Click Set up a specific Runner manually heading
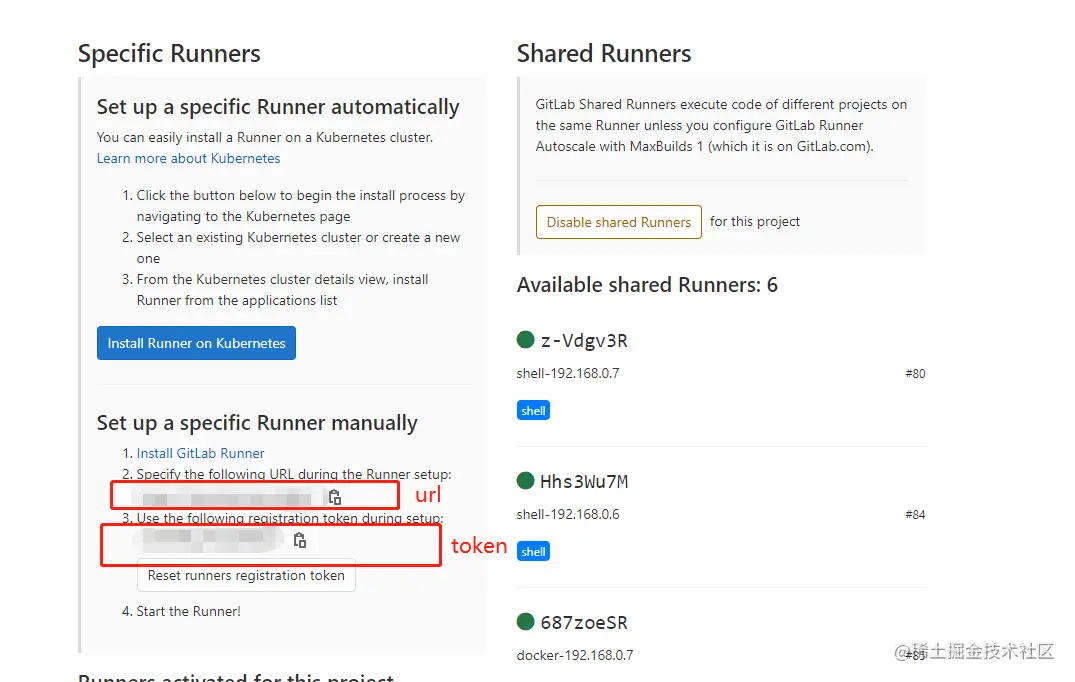The width and height of the screenshot is (1075, 682). tap(257, 423)
